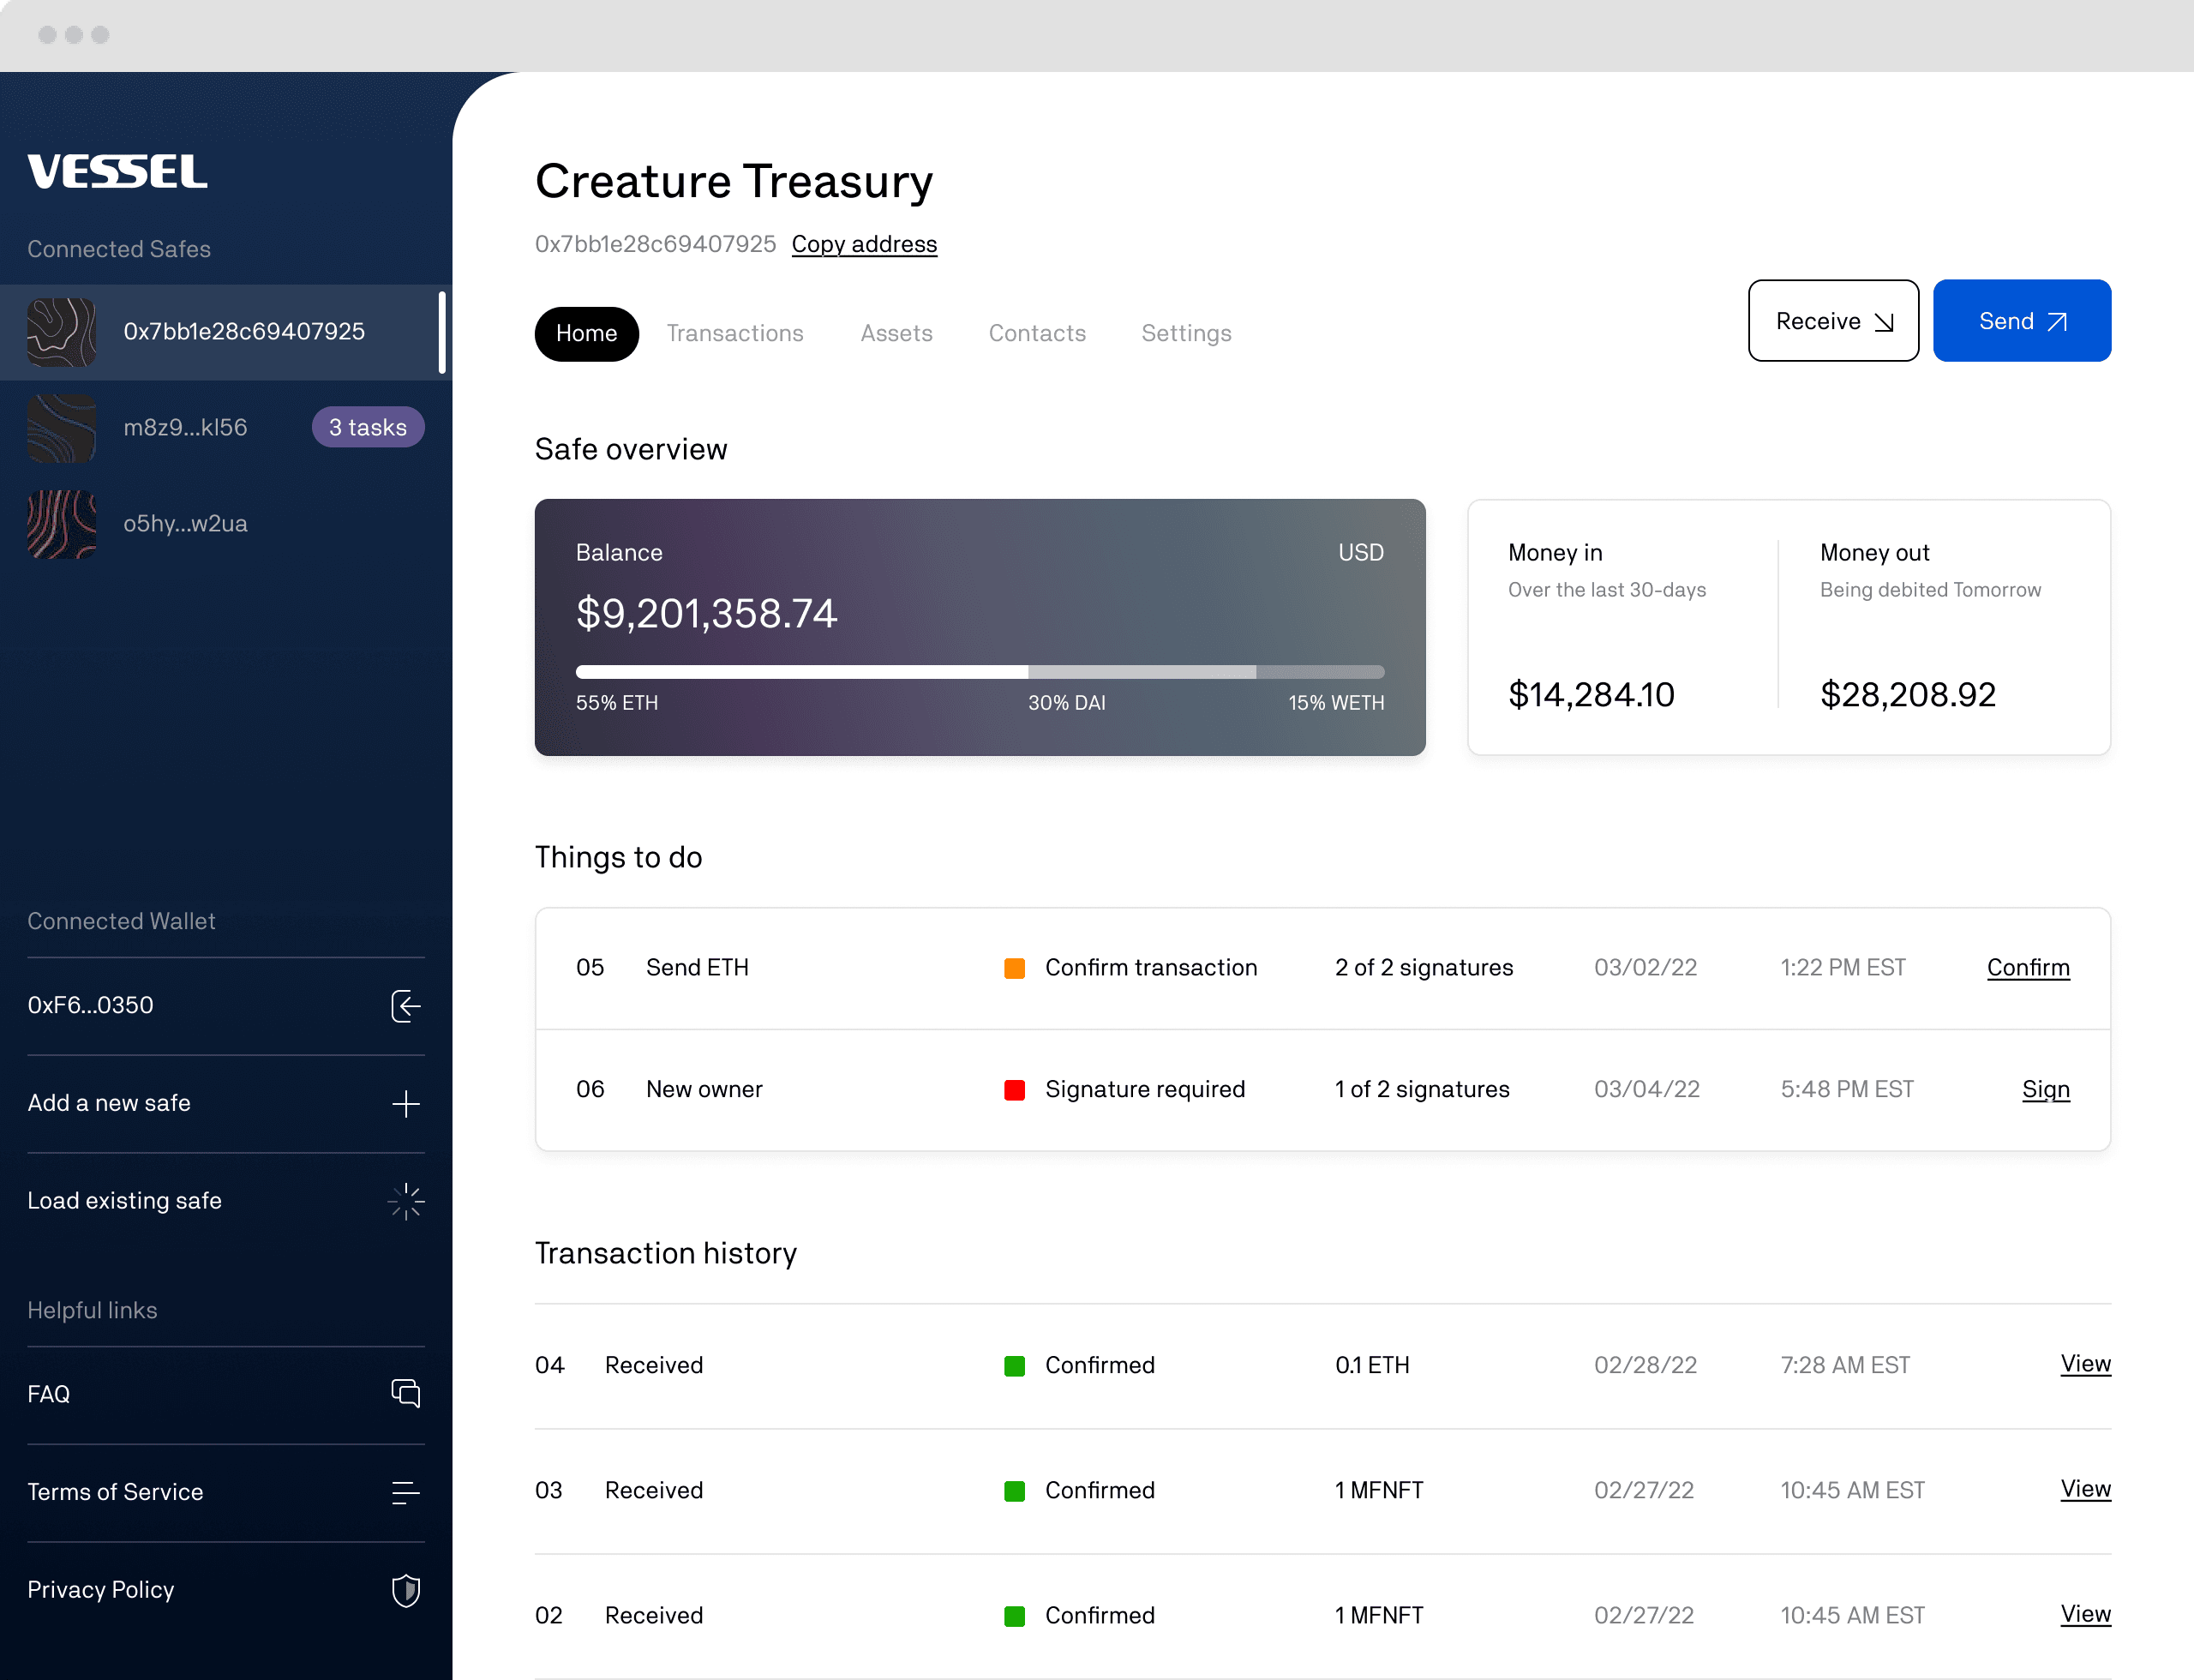Click the orange status indicator on the Send ETH row
The image size is (2194, 1680).
tap(1015, 967)
